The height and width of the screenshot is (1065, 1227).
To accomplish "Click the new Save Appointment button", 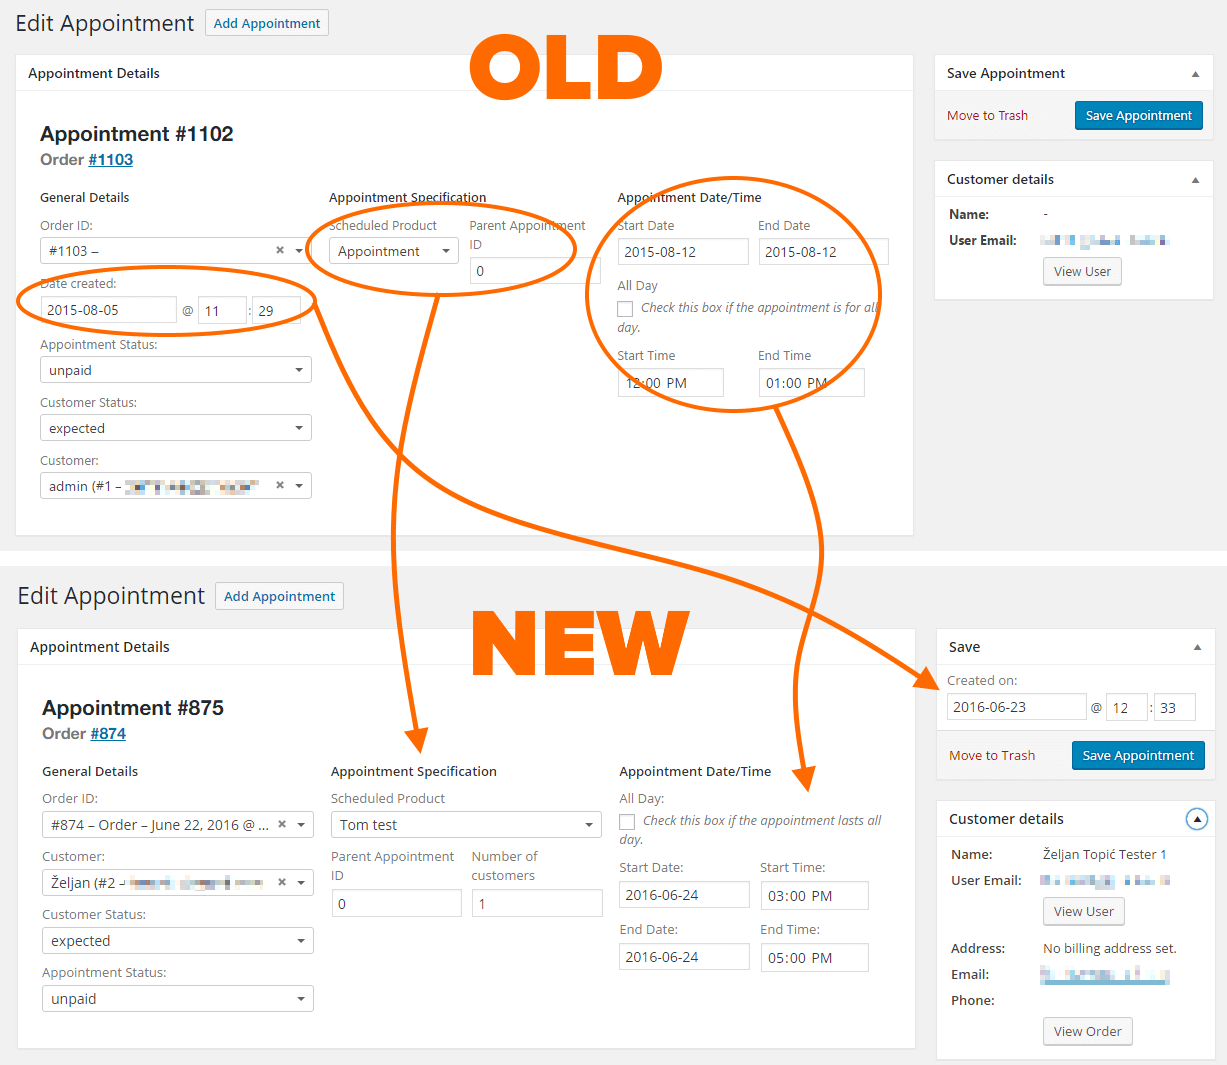I will [1138, 755].
